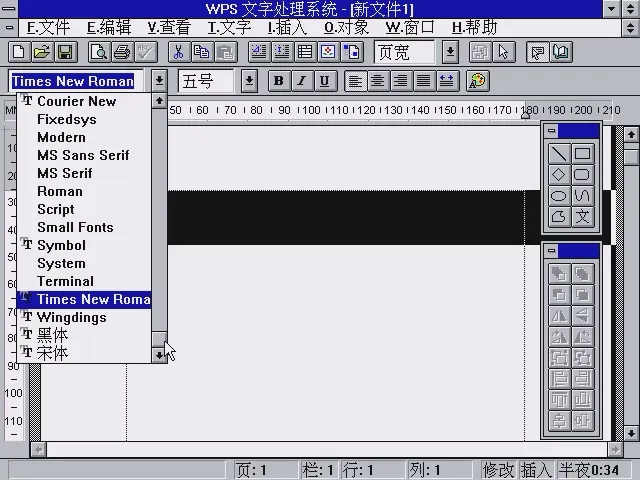This screenshot has height=480, width=640.
Task: Click the New document icon
Action: click(19, 52)
